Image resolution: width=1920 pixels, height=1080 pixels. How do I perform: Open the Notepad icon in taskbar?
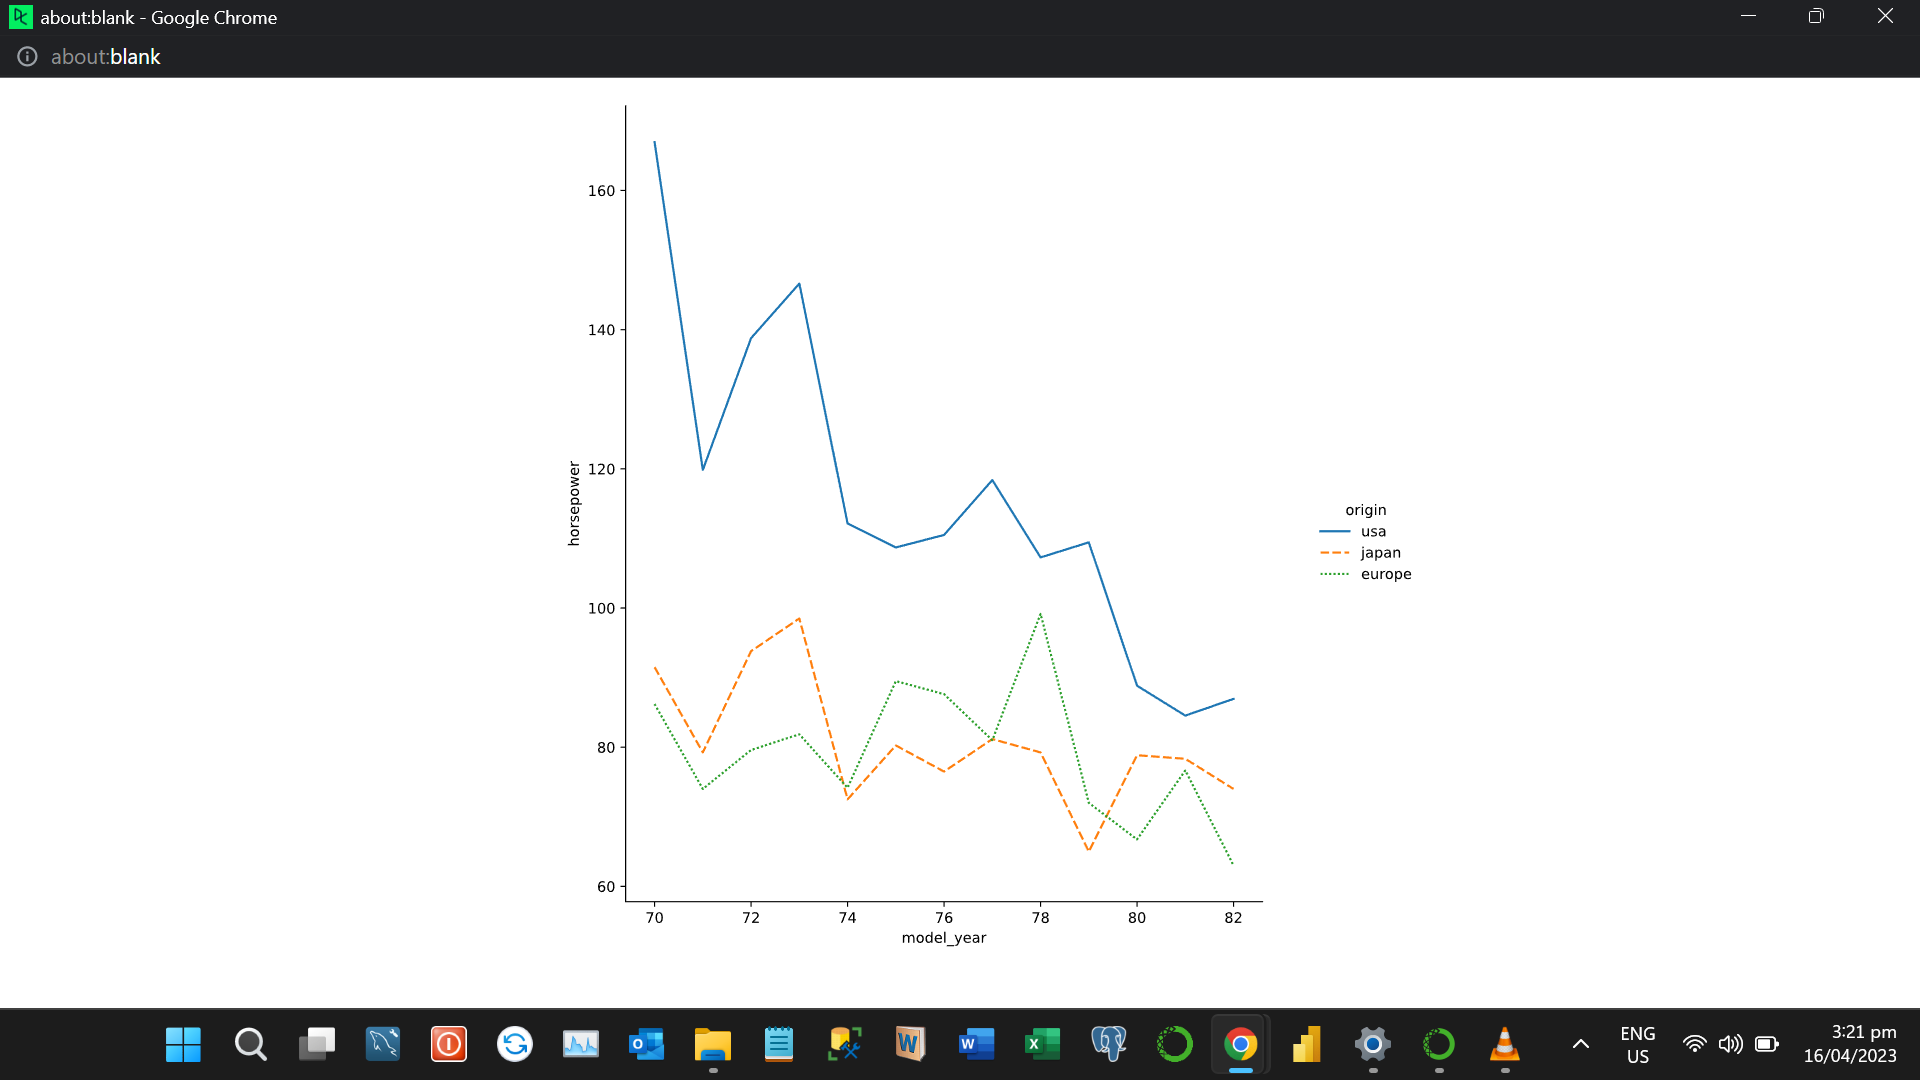click(x=778, y=1044)
